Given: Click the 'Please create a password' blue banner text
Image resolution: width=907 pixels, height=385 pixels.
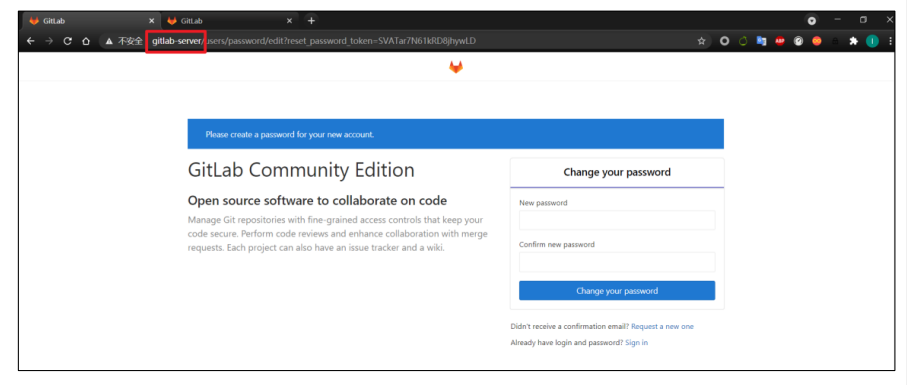Looking at the screenshot, I should pos(290,135).
